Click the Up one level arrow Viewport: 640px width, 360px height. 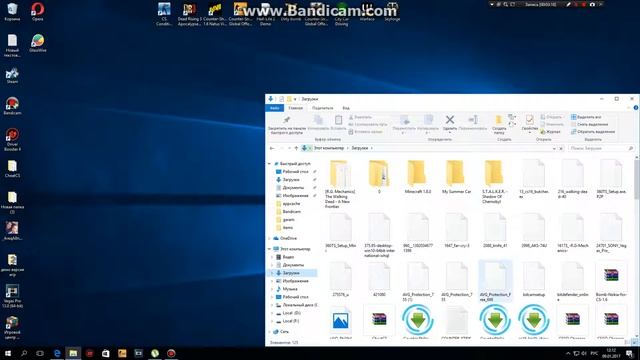click(x=296, y=148)
